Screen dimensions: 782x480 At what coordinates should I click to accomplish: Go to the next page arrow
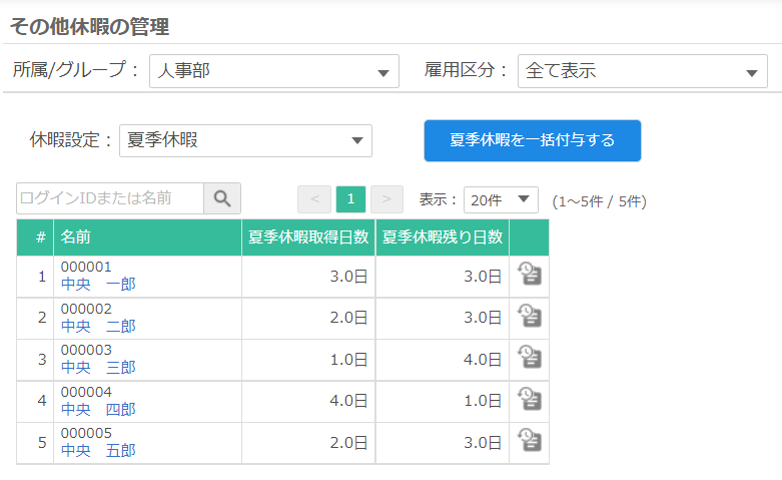[x=387, y=199]
